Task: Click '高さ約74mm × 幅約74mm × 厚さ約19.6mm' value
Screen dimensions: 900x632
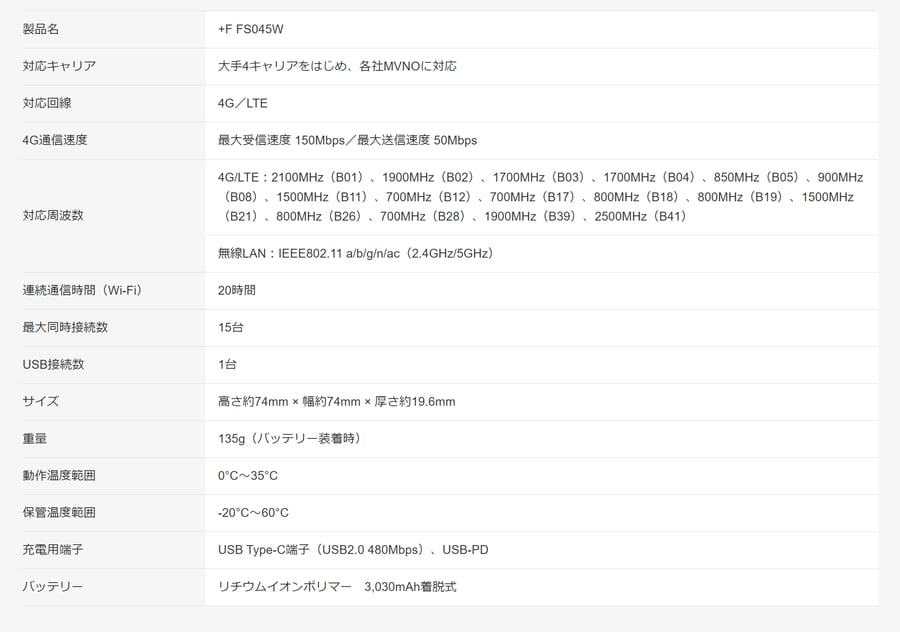Action: pyautogui.click(x=336, y=401)
